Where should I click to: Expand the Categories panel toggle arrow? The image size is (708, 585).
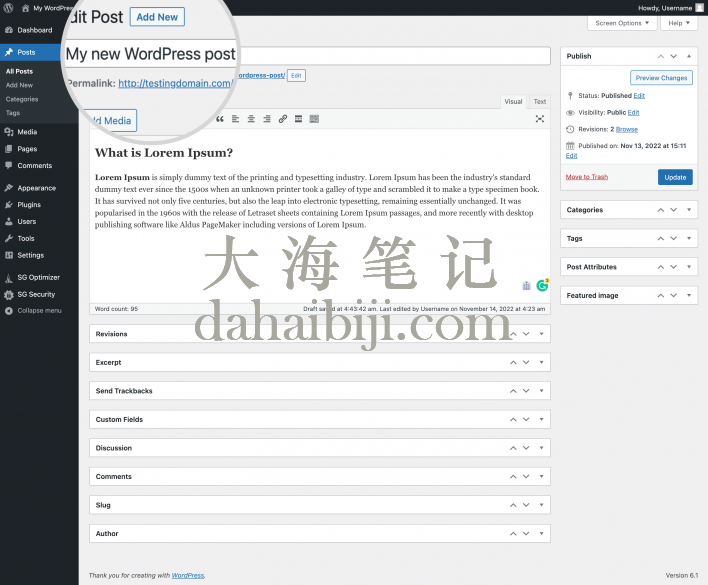tap(689, 210)
